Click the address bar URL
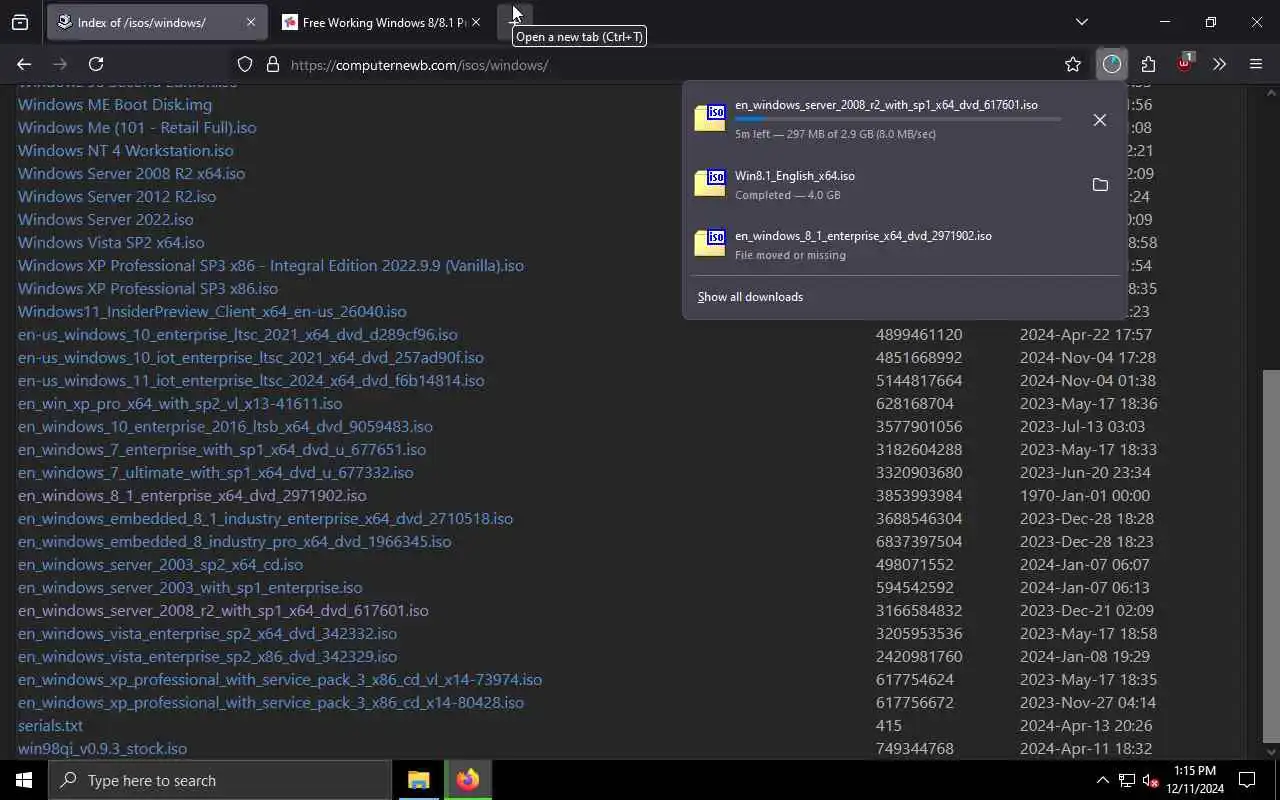The width and height of the screenshot is (1280, 800). point(420,65)
